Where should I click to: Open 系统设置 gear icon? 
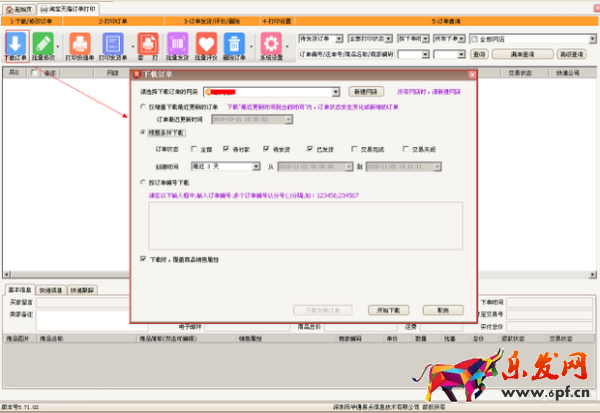coord(270,44)
